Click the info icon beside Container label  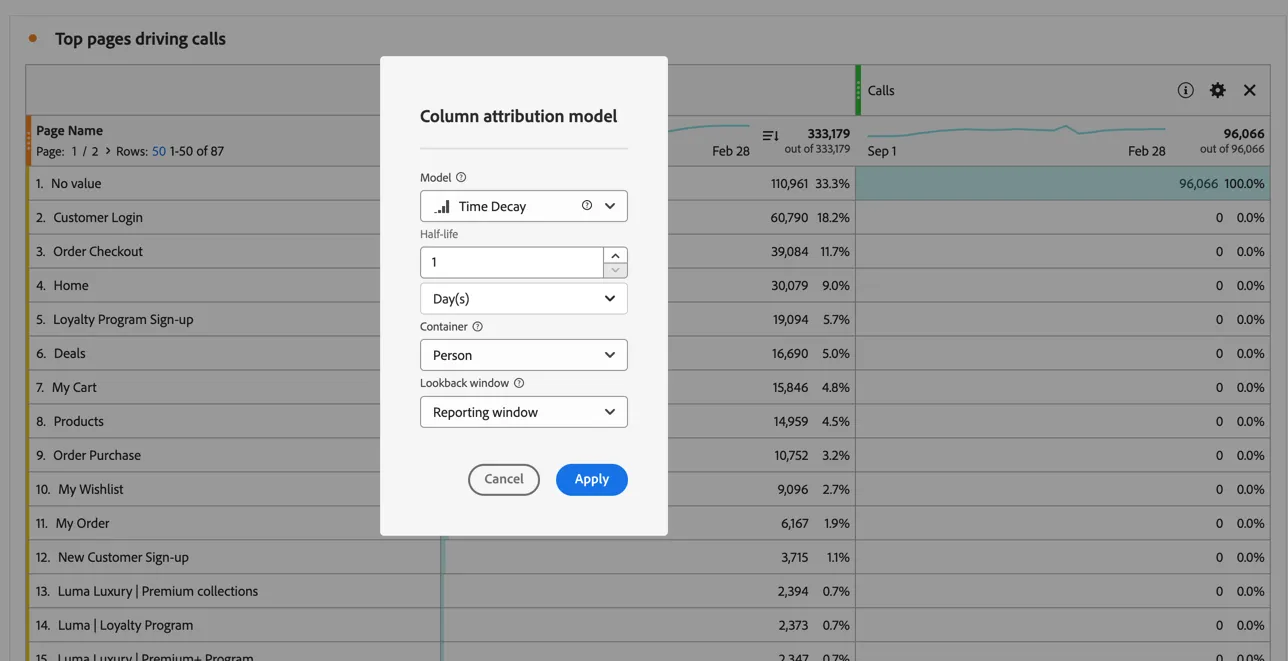pyautogui.click(x=477, y=326)
